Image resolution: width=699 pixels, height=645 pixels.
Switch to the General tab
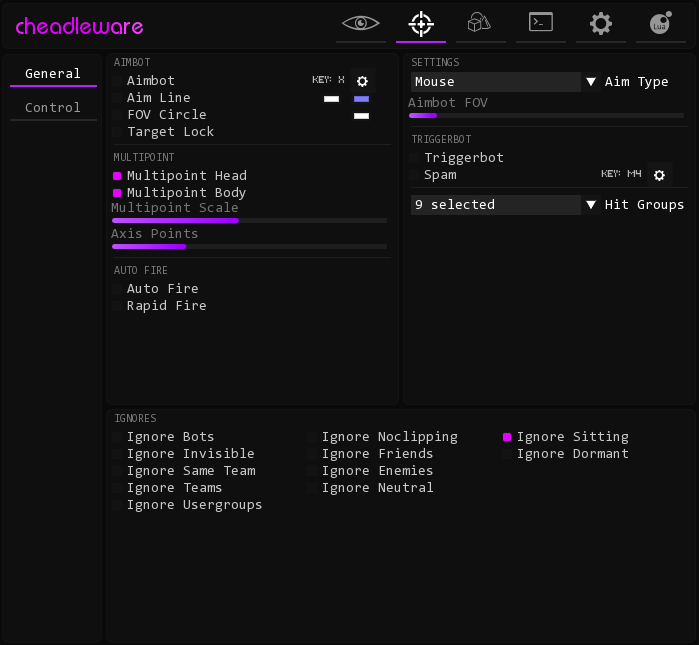click(53, 74)
